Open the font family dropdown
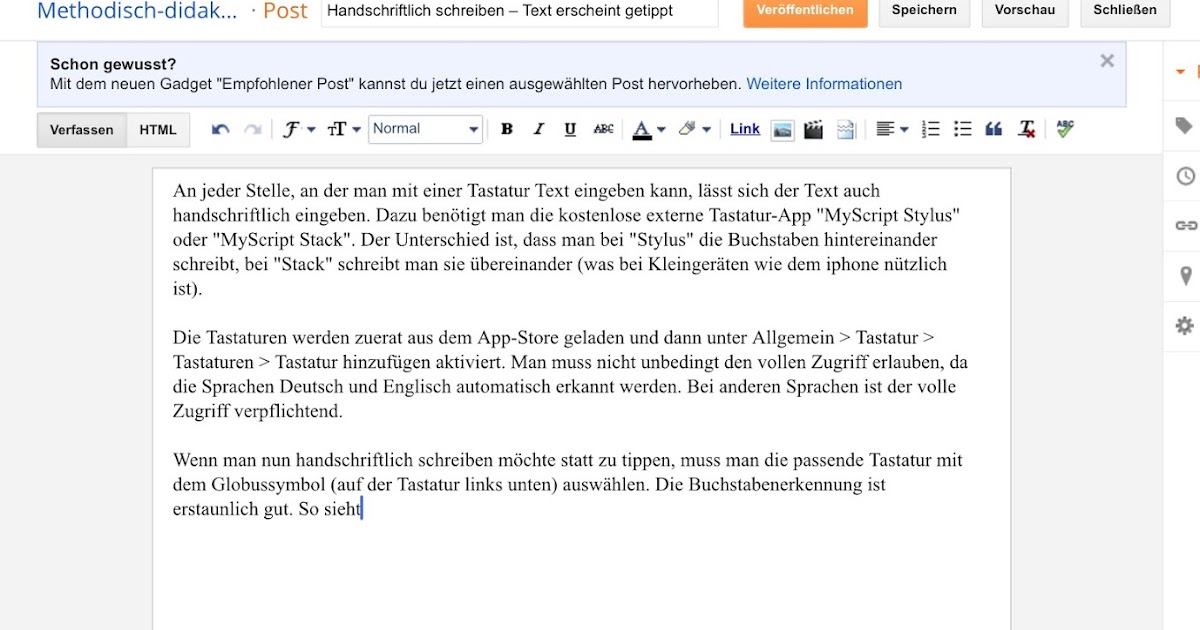The image size is (1200, 630). [298, 129]
